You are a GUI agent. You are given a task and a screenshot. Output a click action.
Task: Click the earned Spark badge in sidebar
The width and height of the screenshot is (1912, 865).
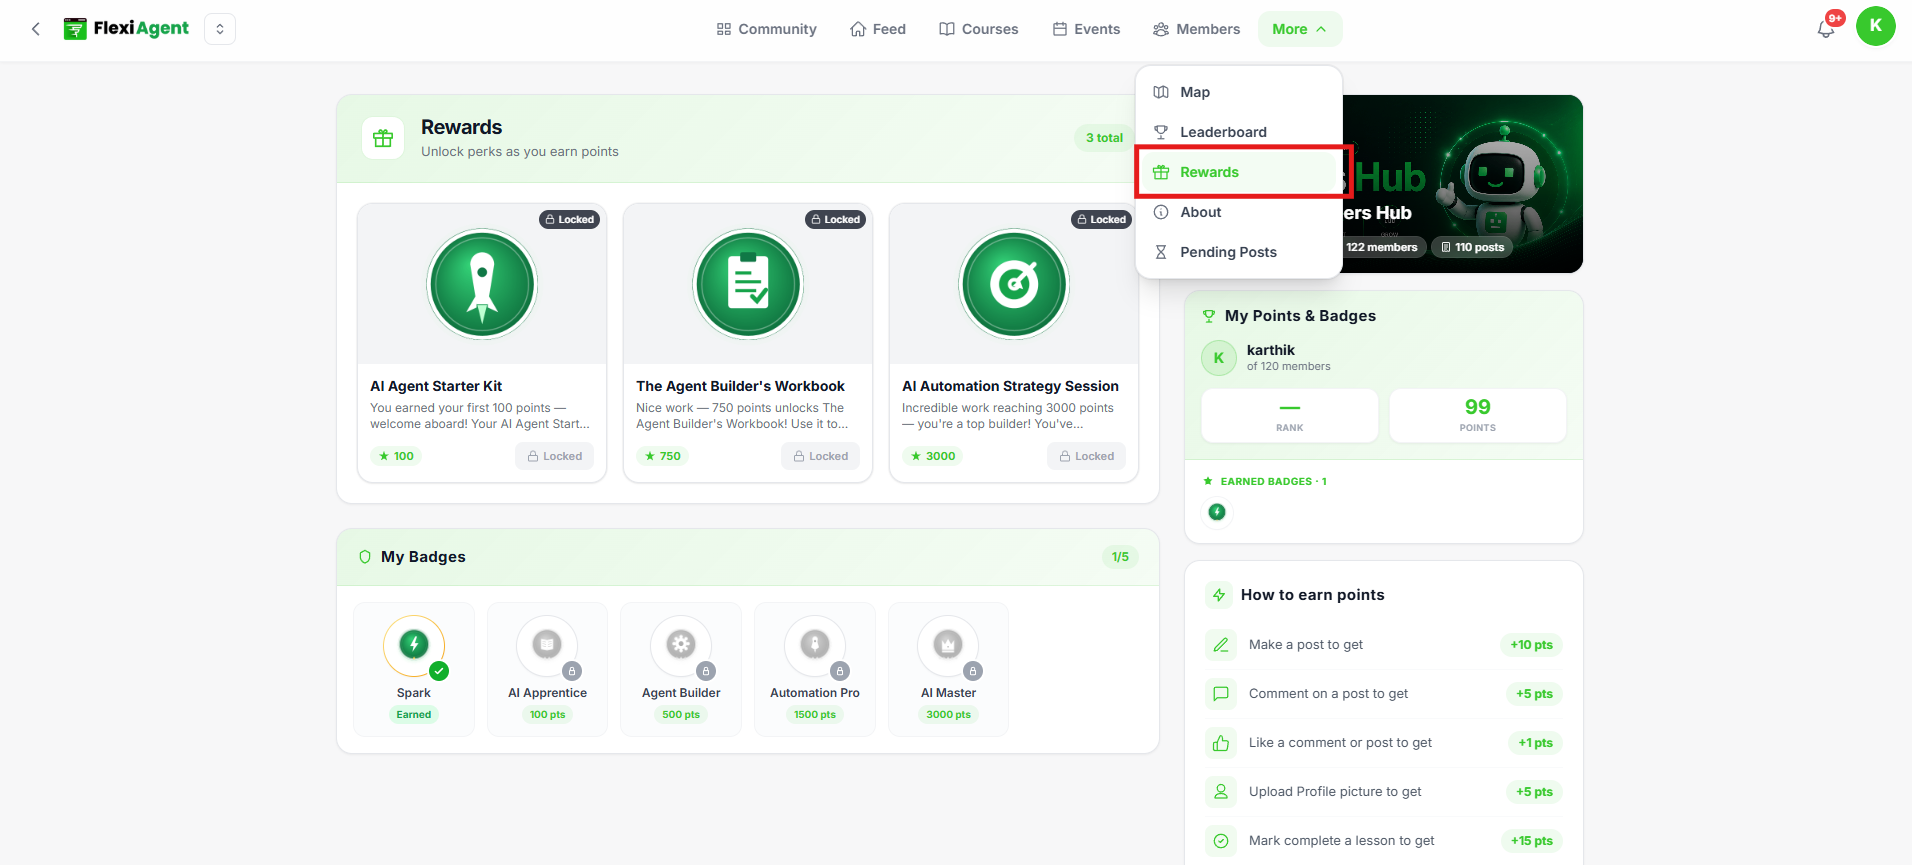1217,512
